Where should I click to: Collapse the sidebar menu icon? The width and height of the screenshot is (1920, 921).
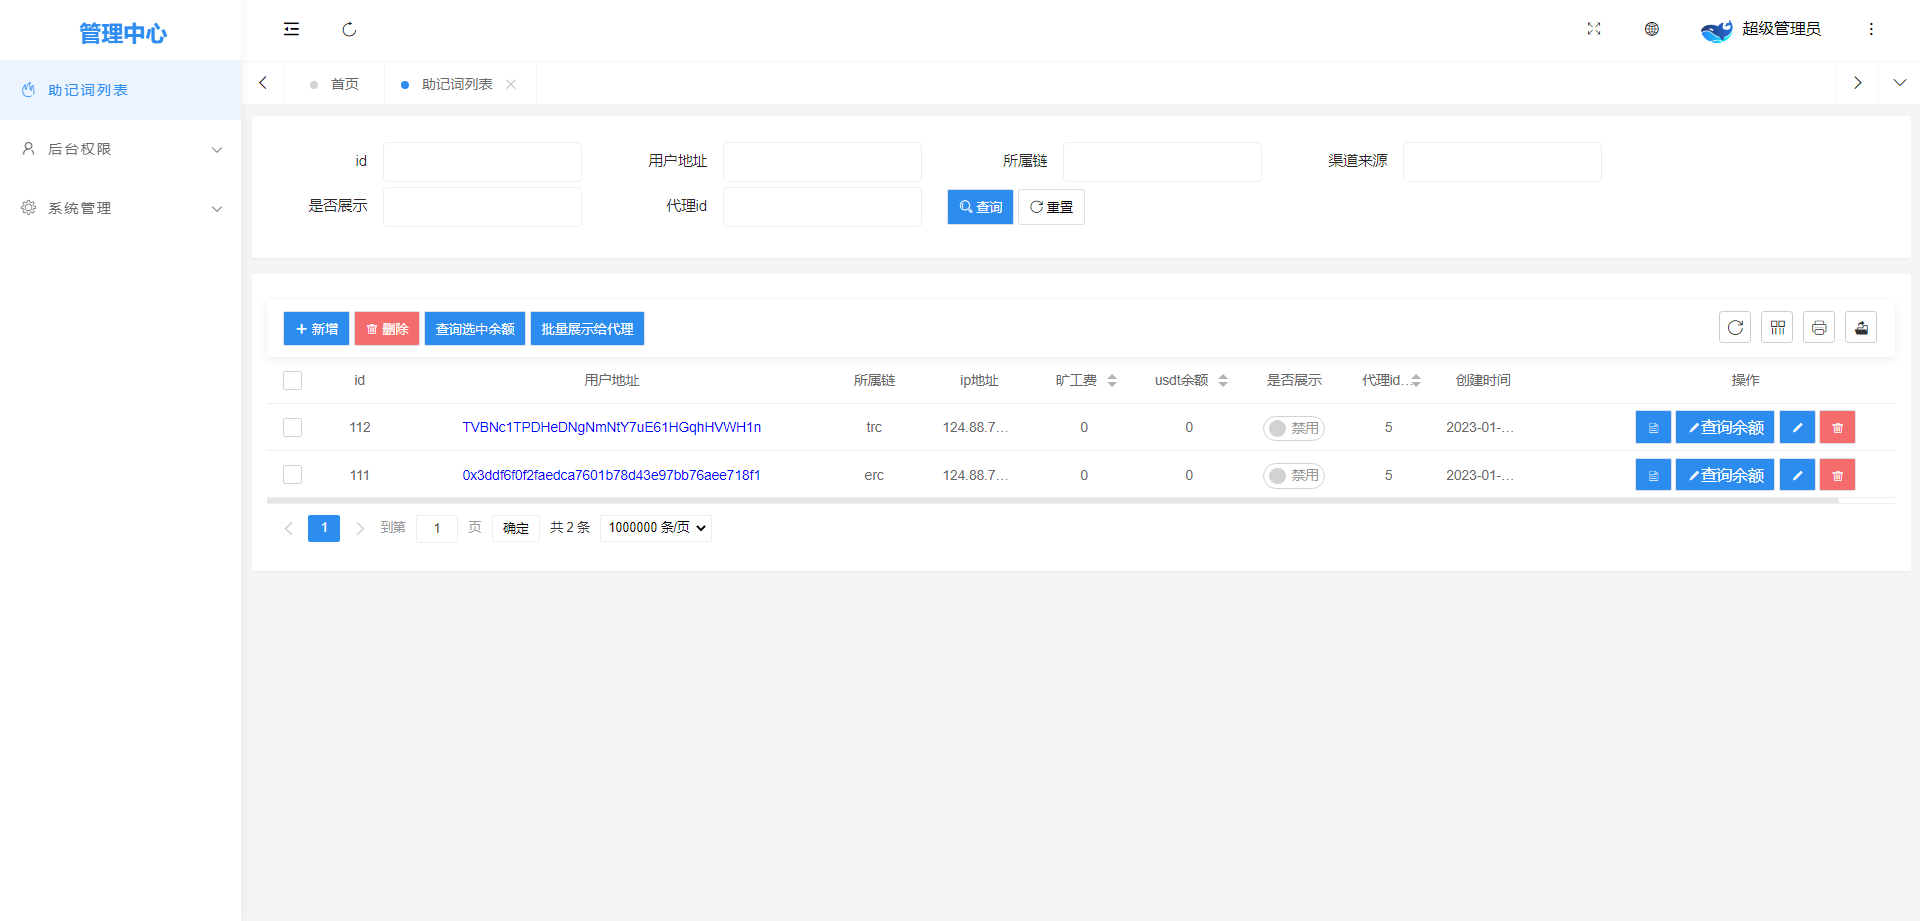pos(291,29)
